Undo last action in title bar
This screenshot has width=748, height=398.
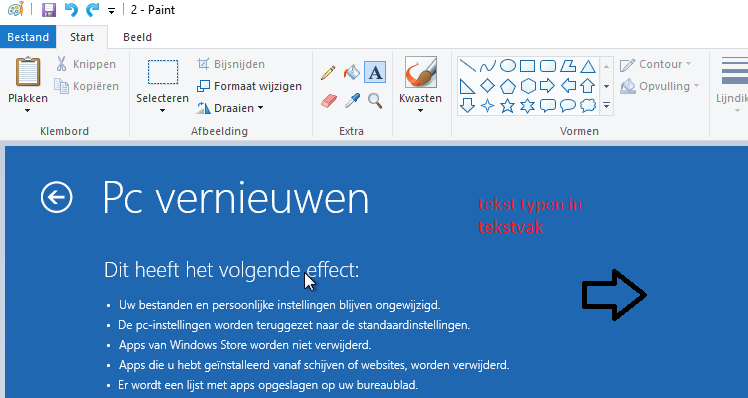click(x=71, y=10)
